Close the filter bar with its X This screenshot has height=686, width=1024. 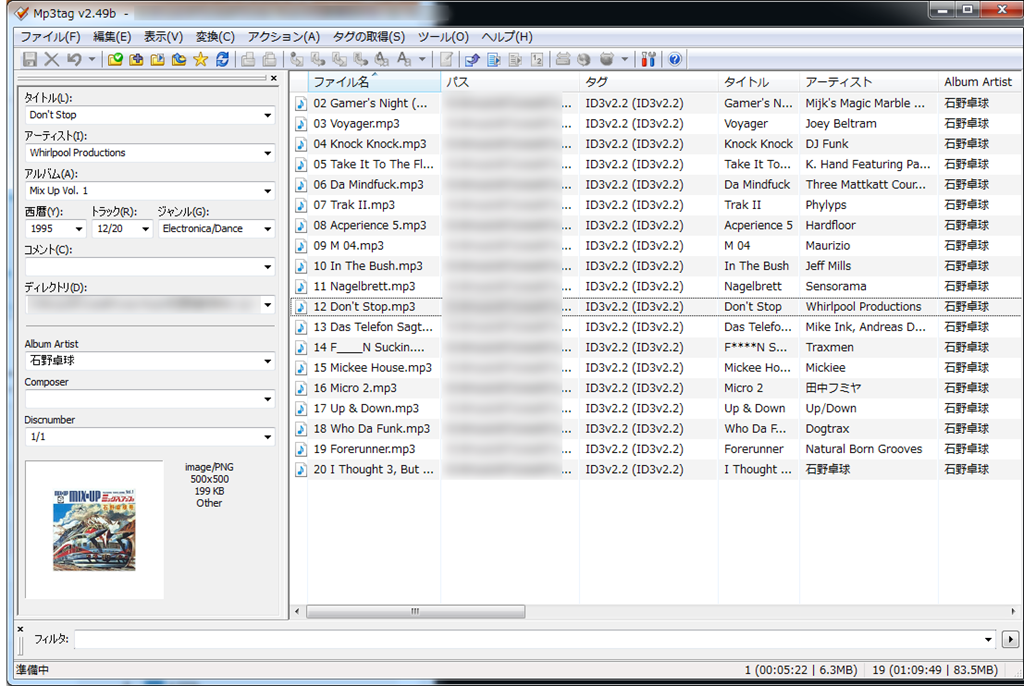coord(20,629)
